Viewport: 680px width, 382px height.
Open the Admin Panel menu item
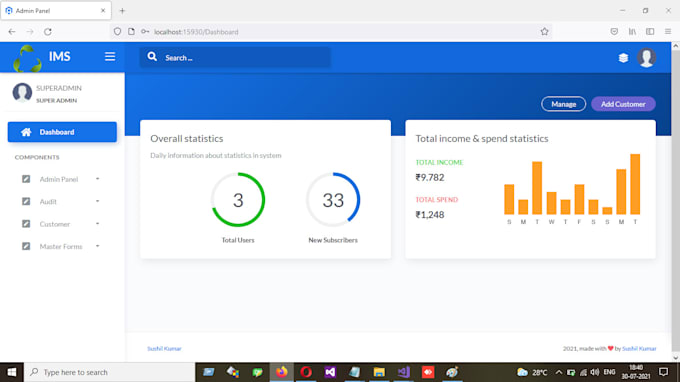tap(62, 179)
